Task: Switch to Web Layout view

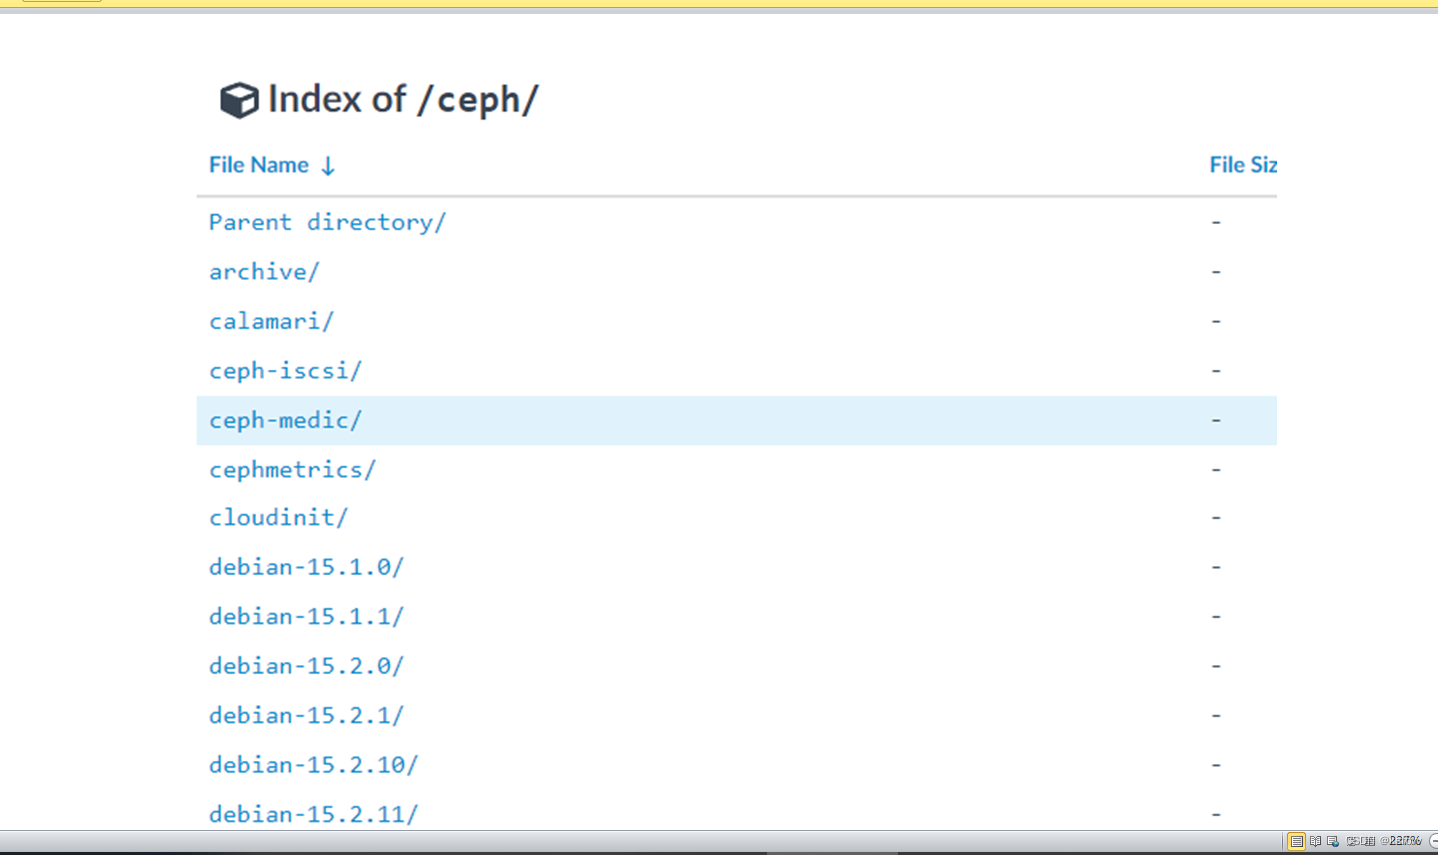Action: [x=1333, y=841]
